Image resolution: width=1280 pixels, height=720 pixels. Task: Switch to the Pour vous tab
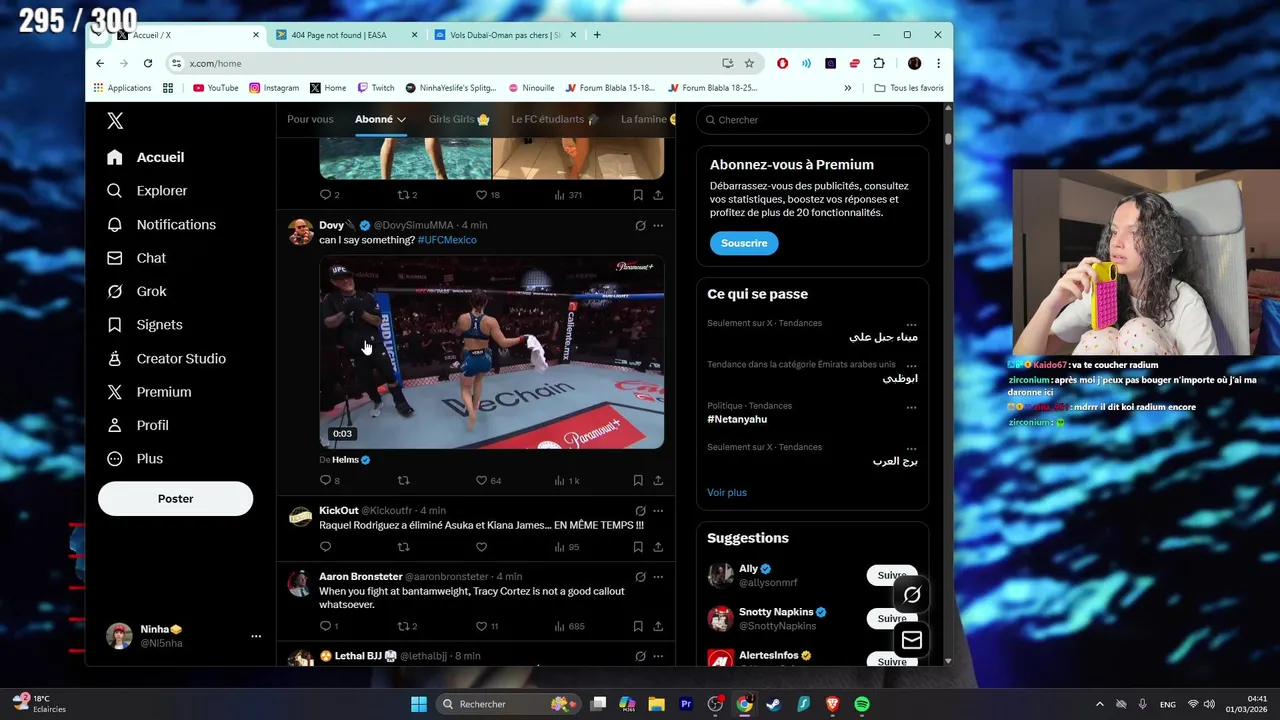point(310,120)
